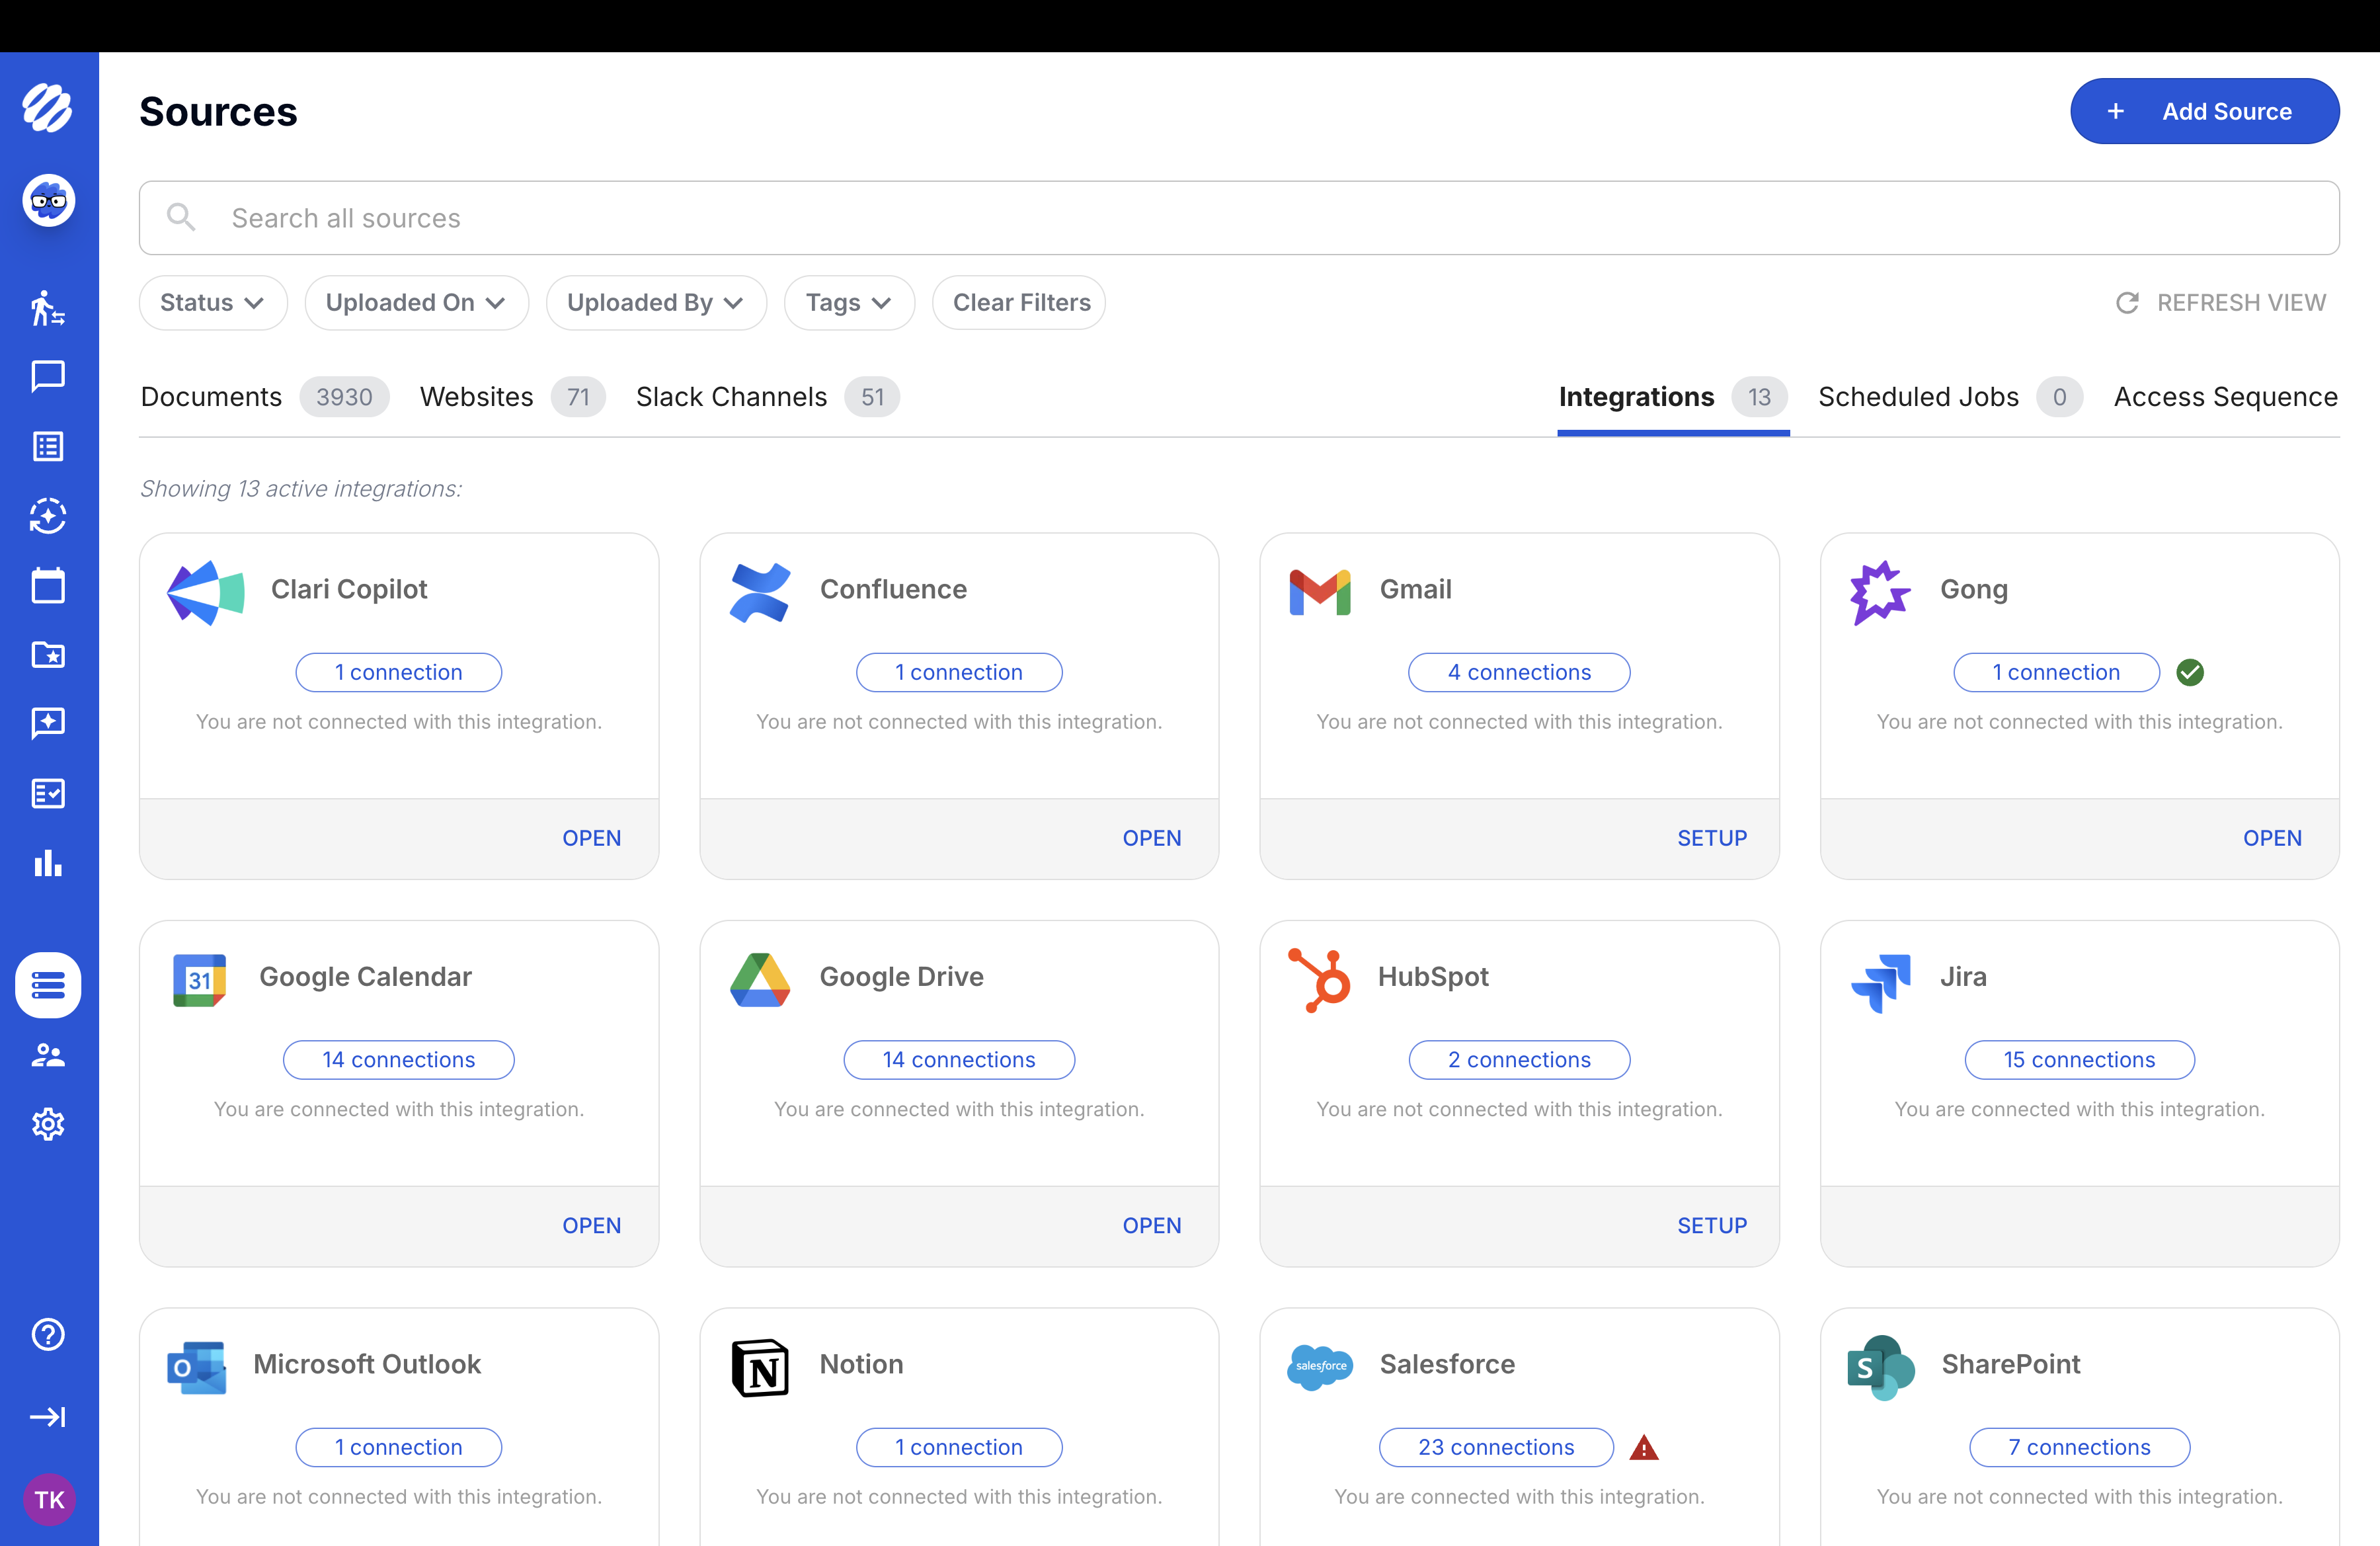
Task: Open the calendar sidebar icon
Action: click(48, 585)
